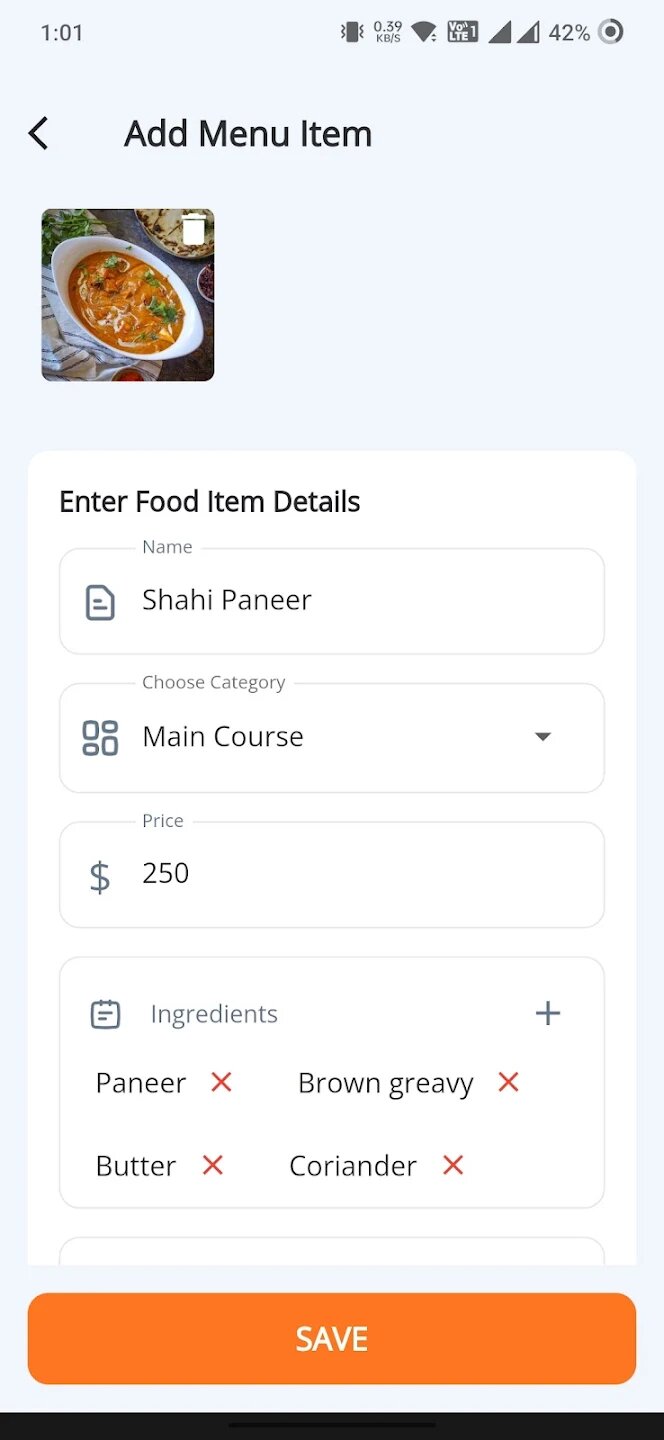Tap the Add Menu Item title
664x1440 pixels.
coord(248,134)
